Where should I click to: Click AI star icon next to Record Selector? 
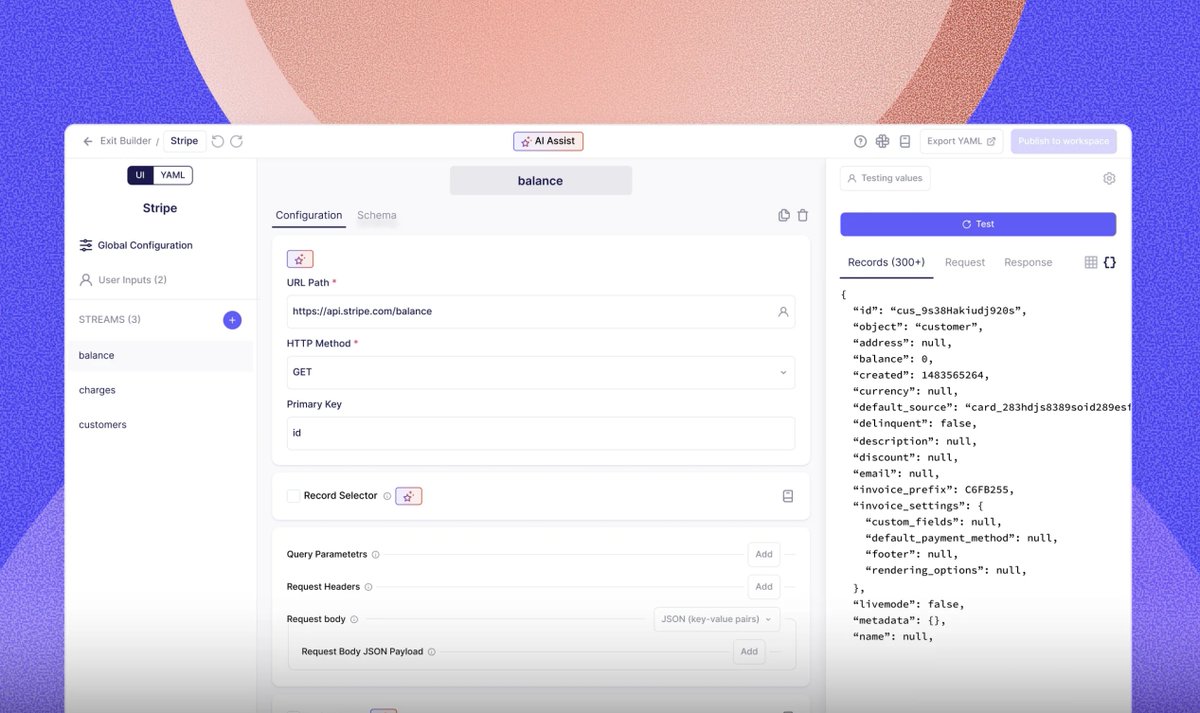[409, 496]
